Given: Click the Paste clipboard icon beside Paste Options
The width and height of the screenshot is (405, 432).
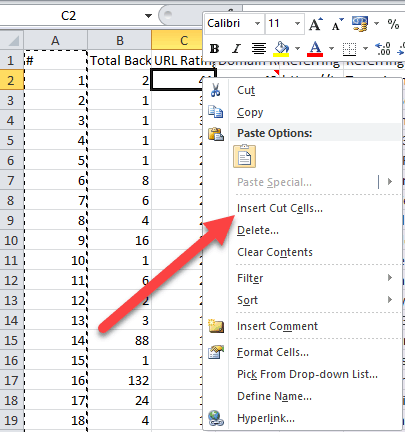Looking at the screenshot, I should [x=216, y=134].
